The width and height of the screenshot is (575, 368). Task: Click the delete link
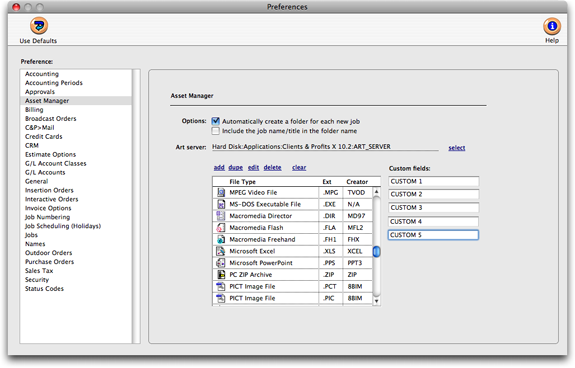pyautogui.click(x=272, y=168)
